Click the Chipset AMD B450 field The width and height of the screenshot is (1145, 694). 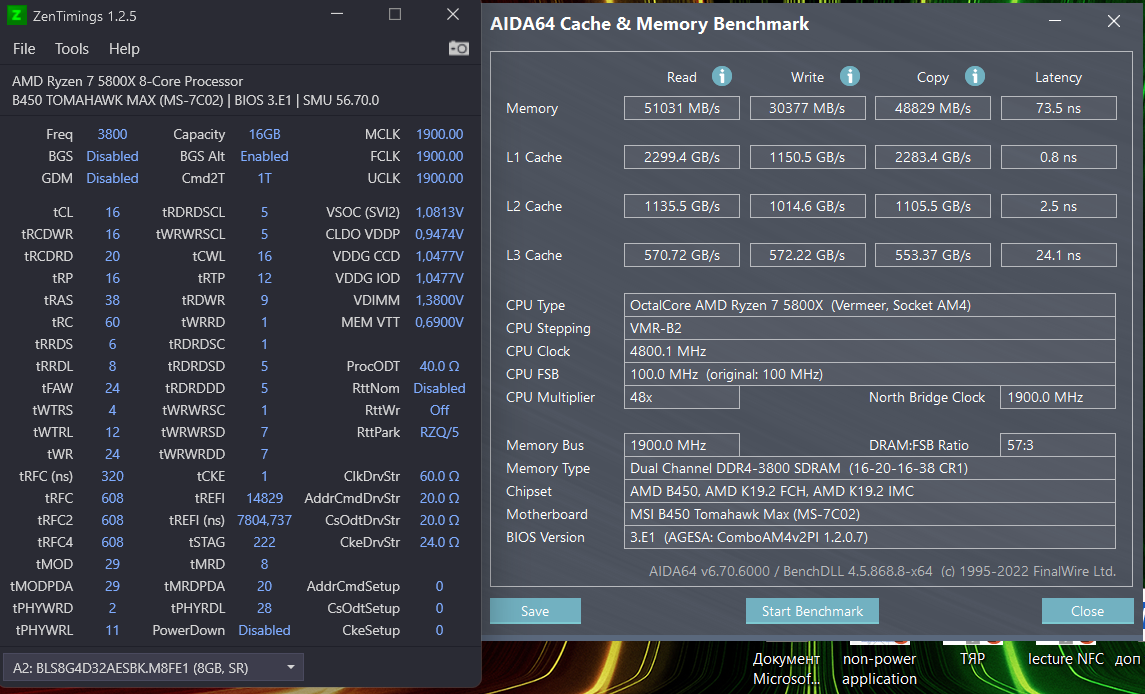click(x=870, y=491)
